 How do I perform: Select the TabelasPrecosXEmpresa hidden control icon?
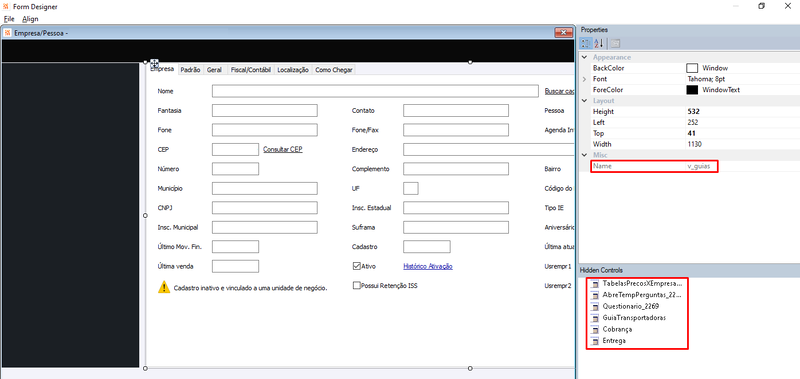(x=594, y=284)
